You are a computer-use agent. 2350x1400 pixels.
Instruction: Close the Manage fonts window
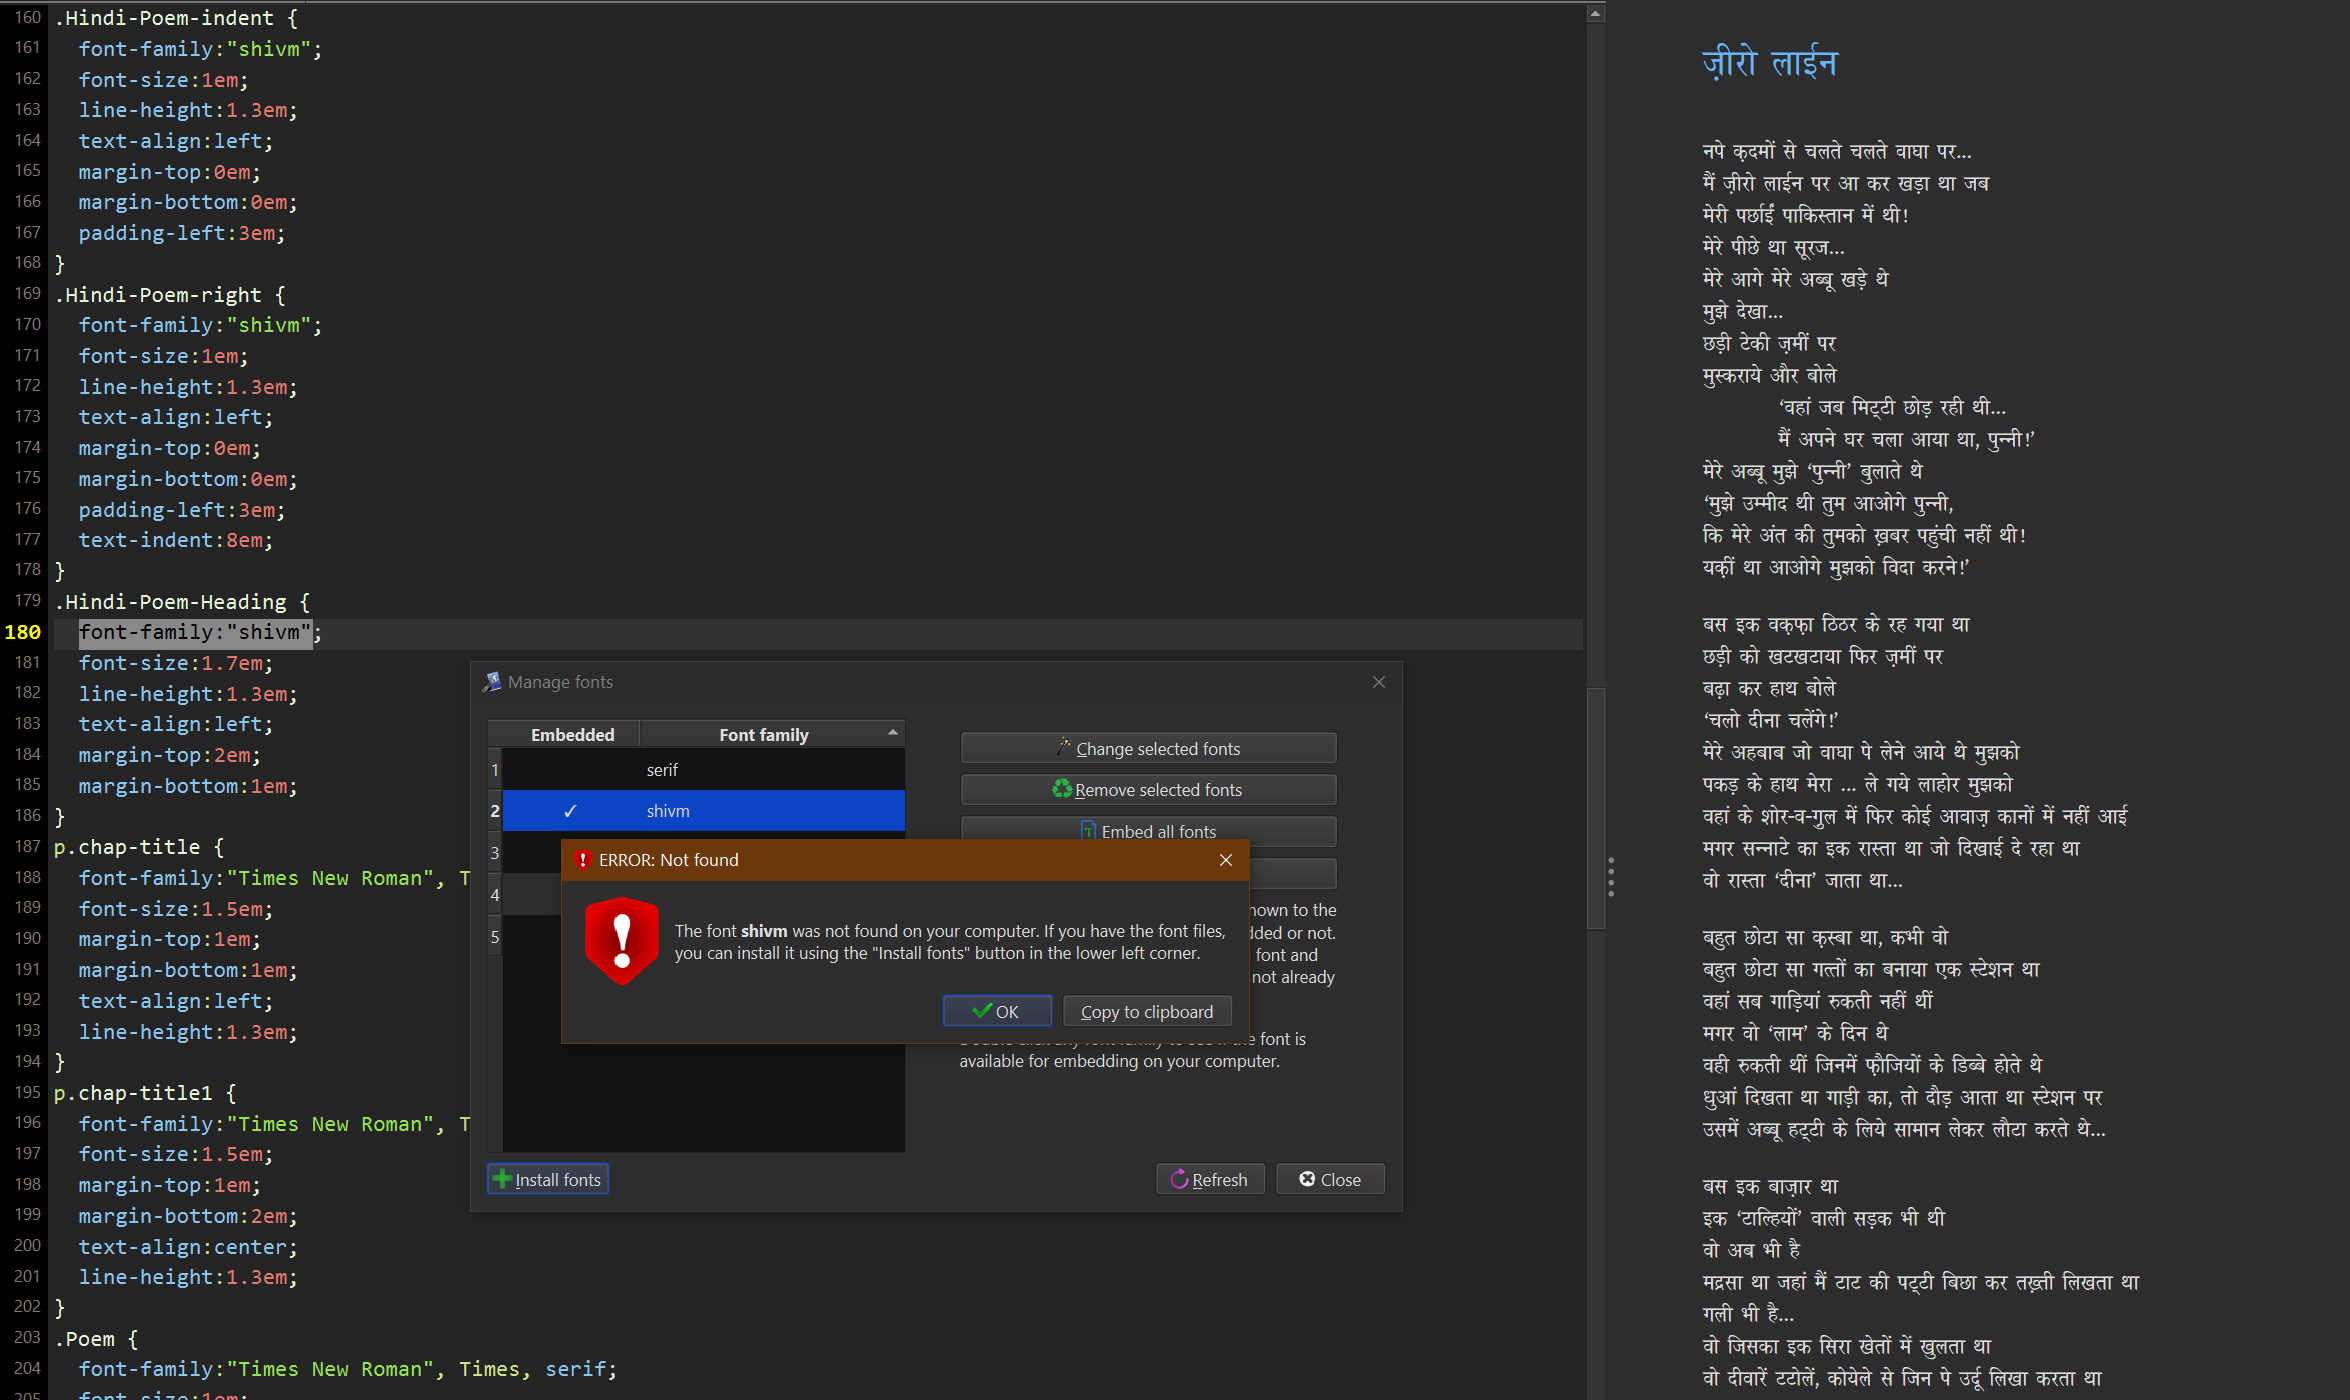tap(1379, 682)
